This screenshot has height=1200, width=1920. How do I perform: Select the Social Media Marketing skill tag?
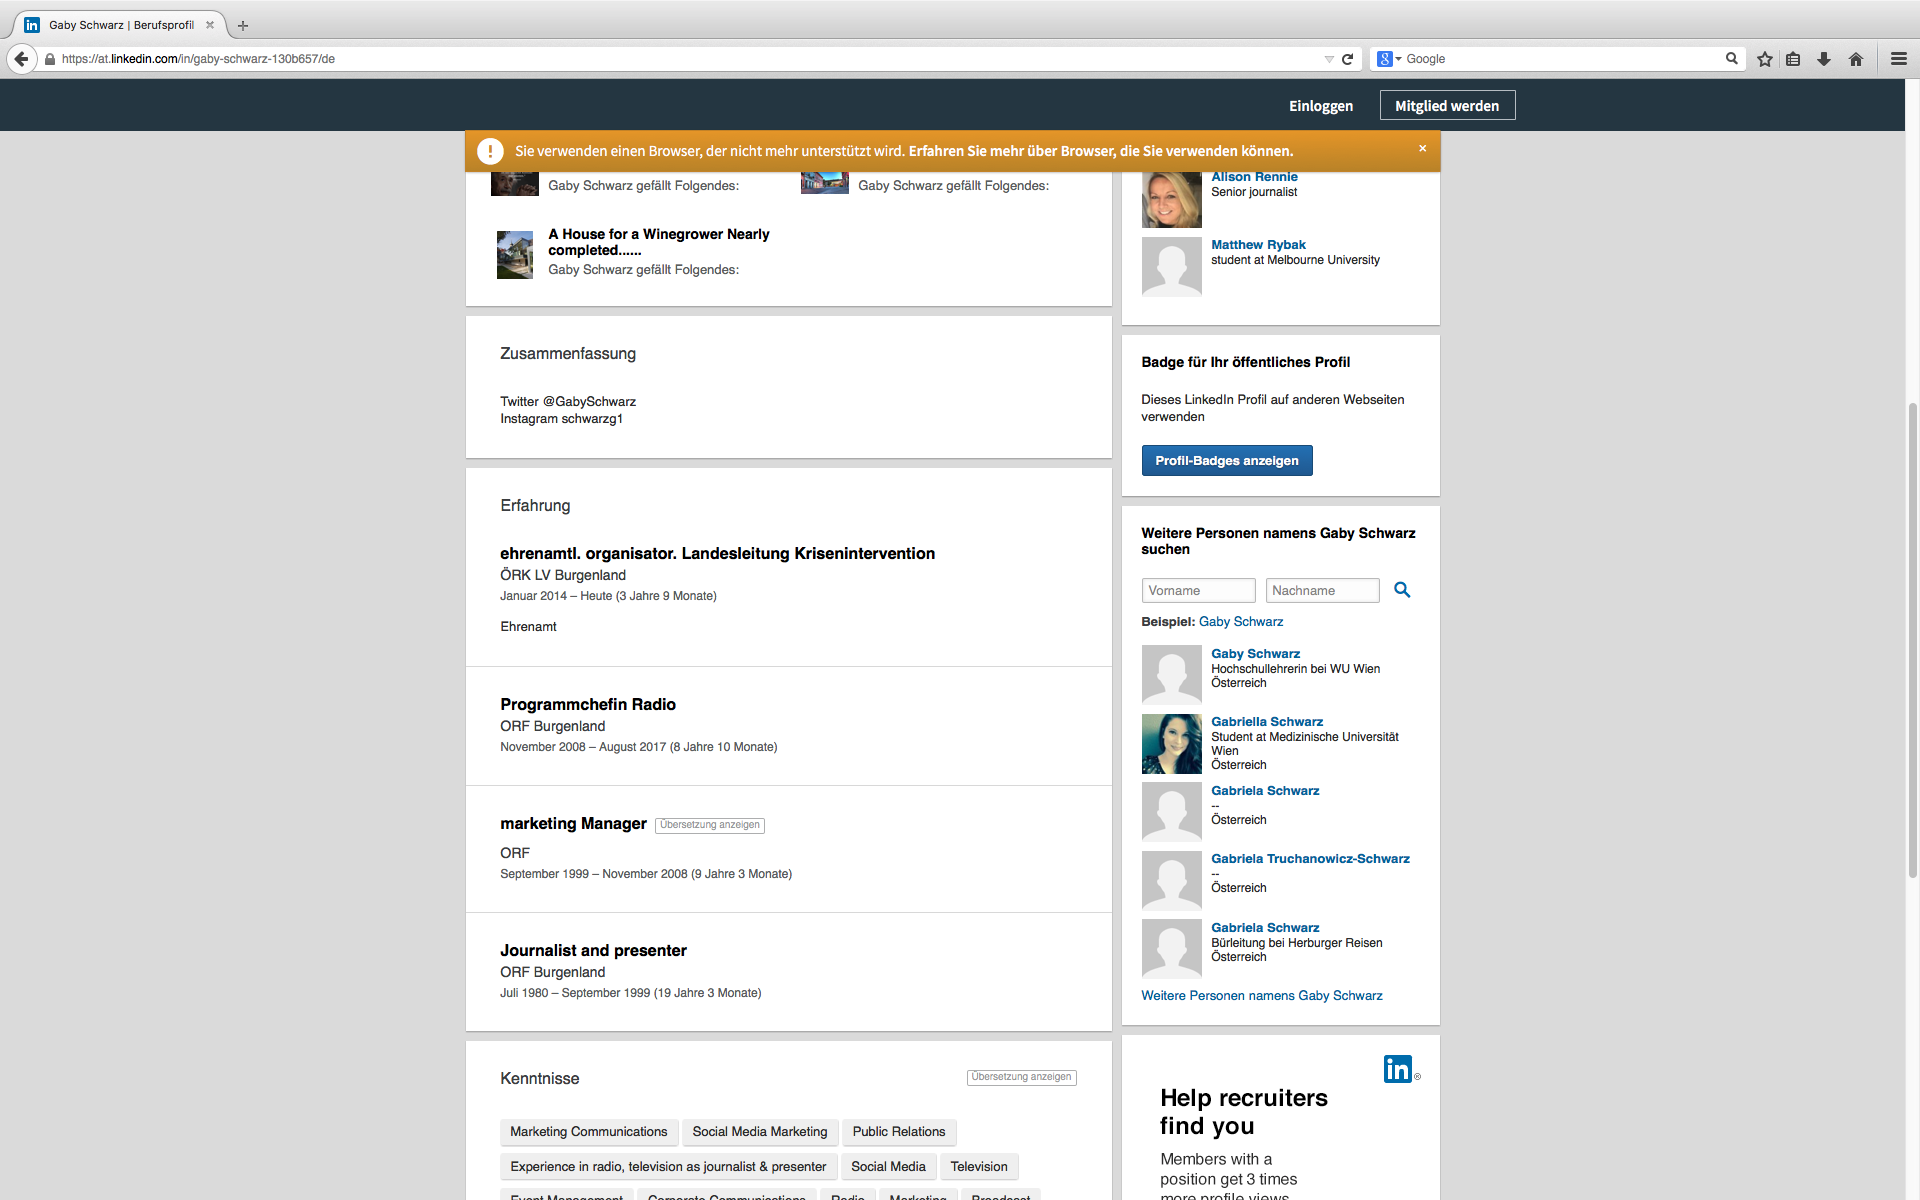pyautogui.click(x=760, y=1132)
